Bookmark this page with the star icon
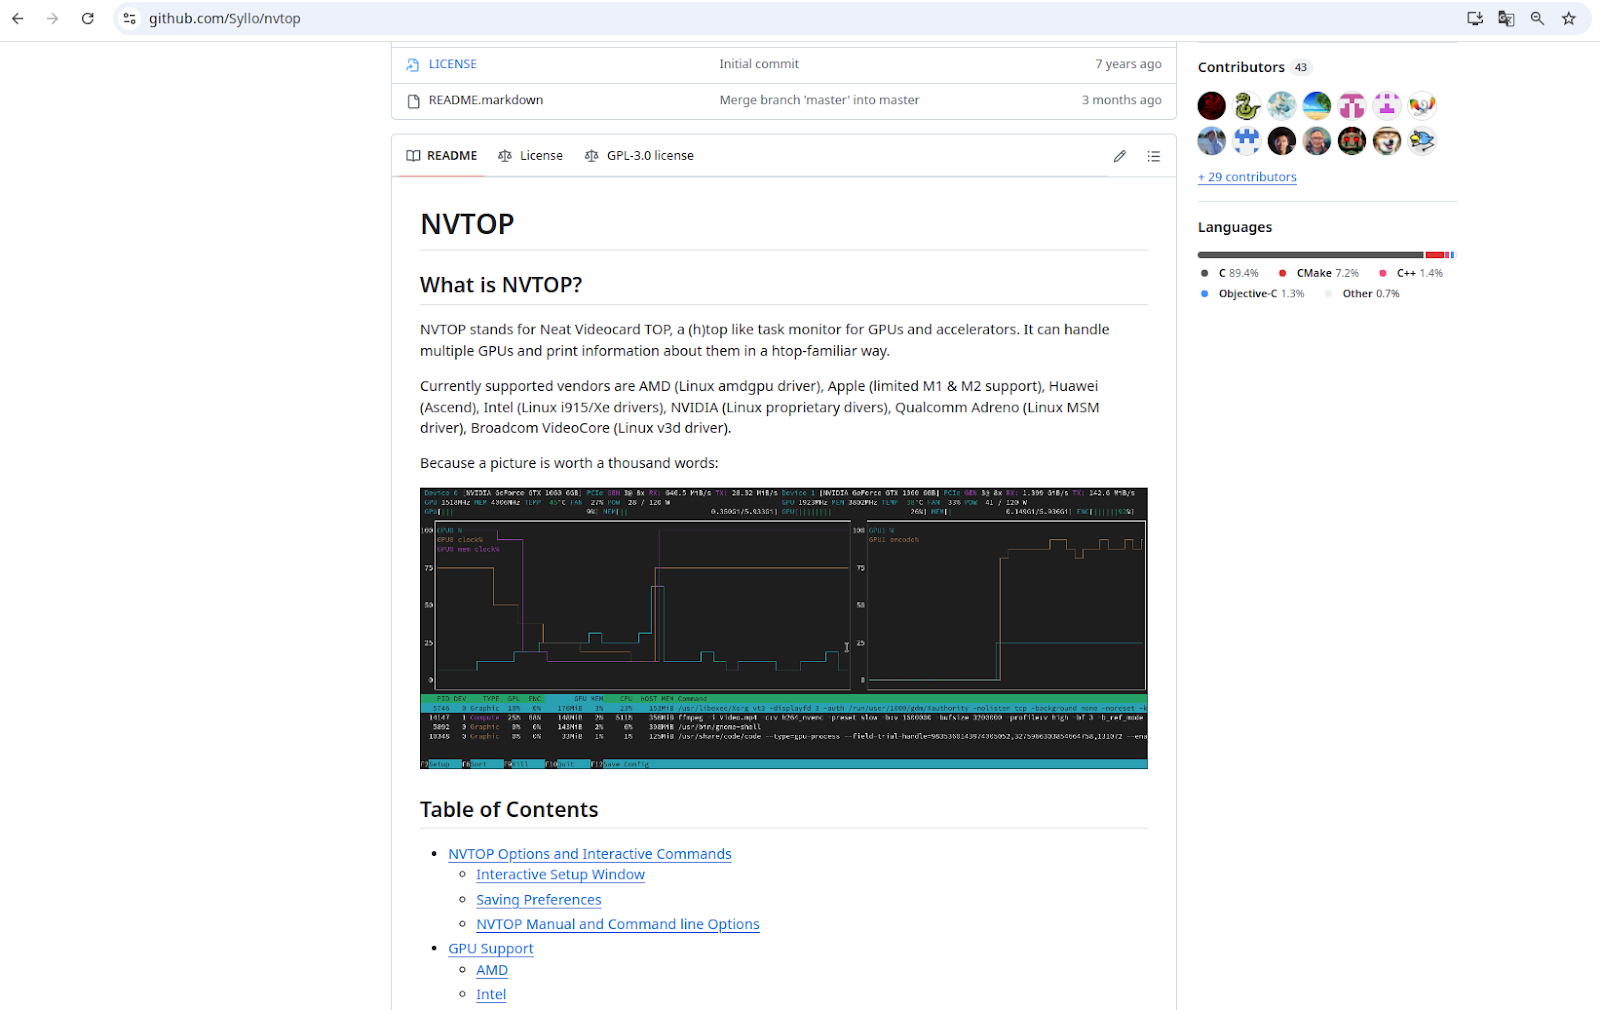Viewport: 1600px width, 1010px height. [x=1569, y=18]
